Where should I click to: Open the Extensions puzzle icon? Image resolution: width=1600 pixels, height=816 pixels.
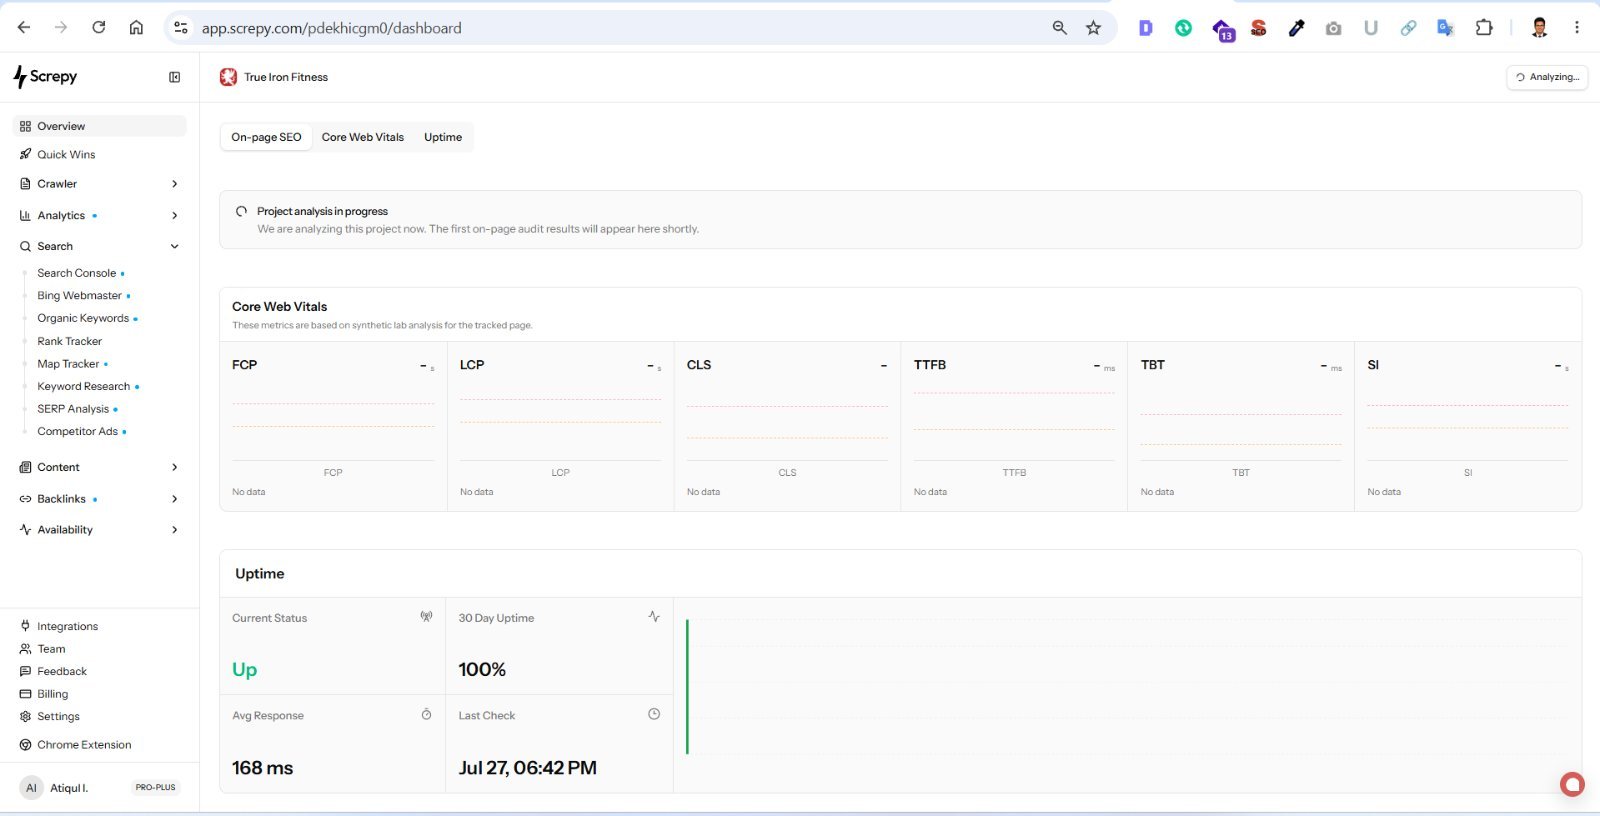click(1484, 28)
